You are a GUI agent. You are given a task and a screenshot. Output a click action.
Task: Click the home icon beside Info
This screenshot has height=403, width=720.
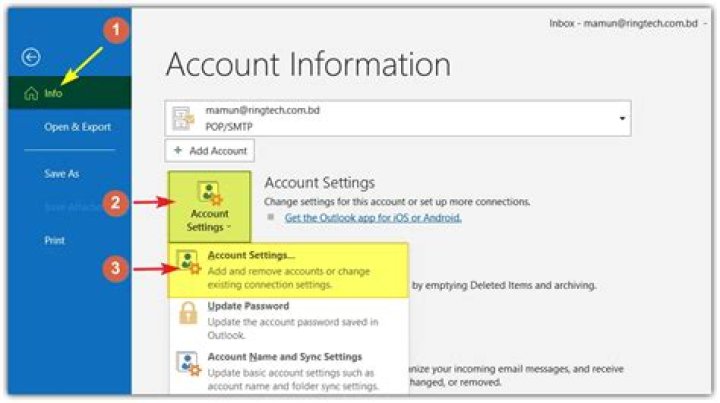tap(31, 93)
